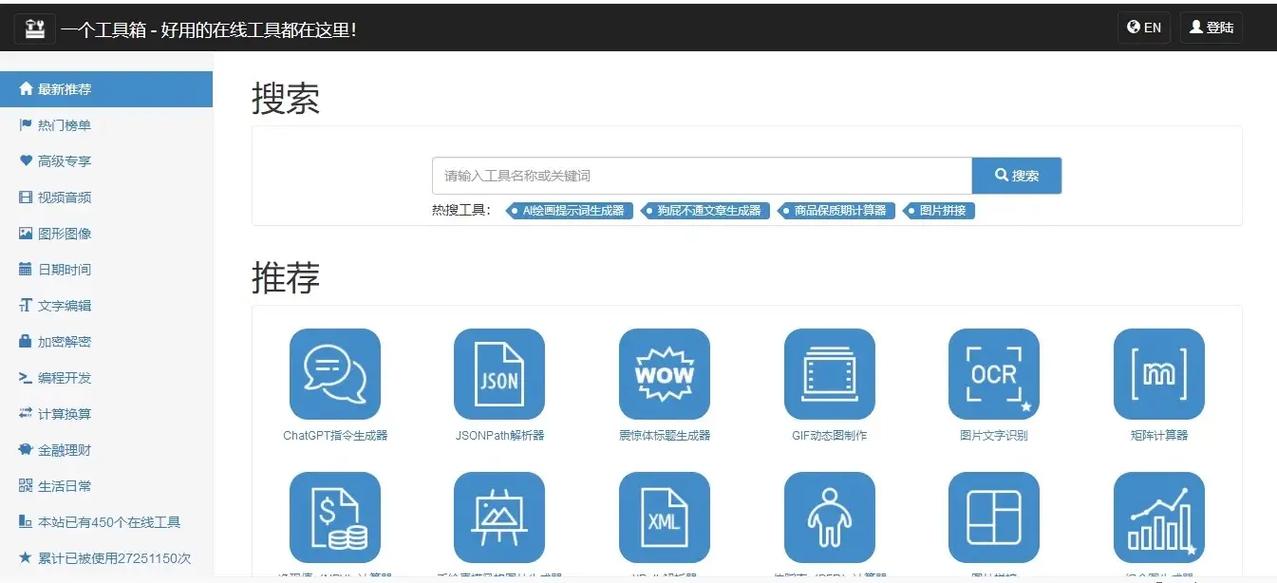
Task: Select the body figure calculator icon
Action: [x=829, y=518]
